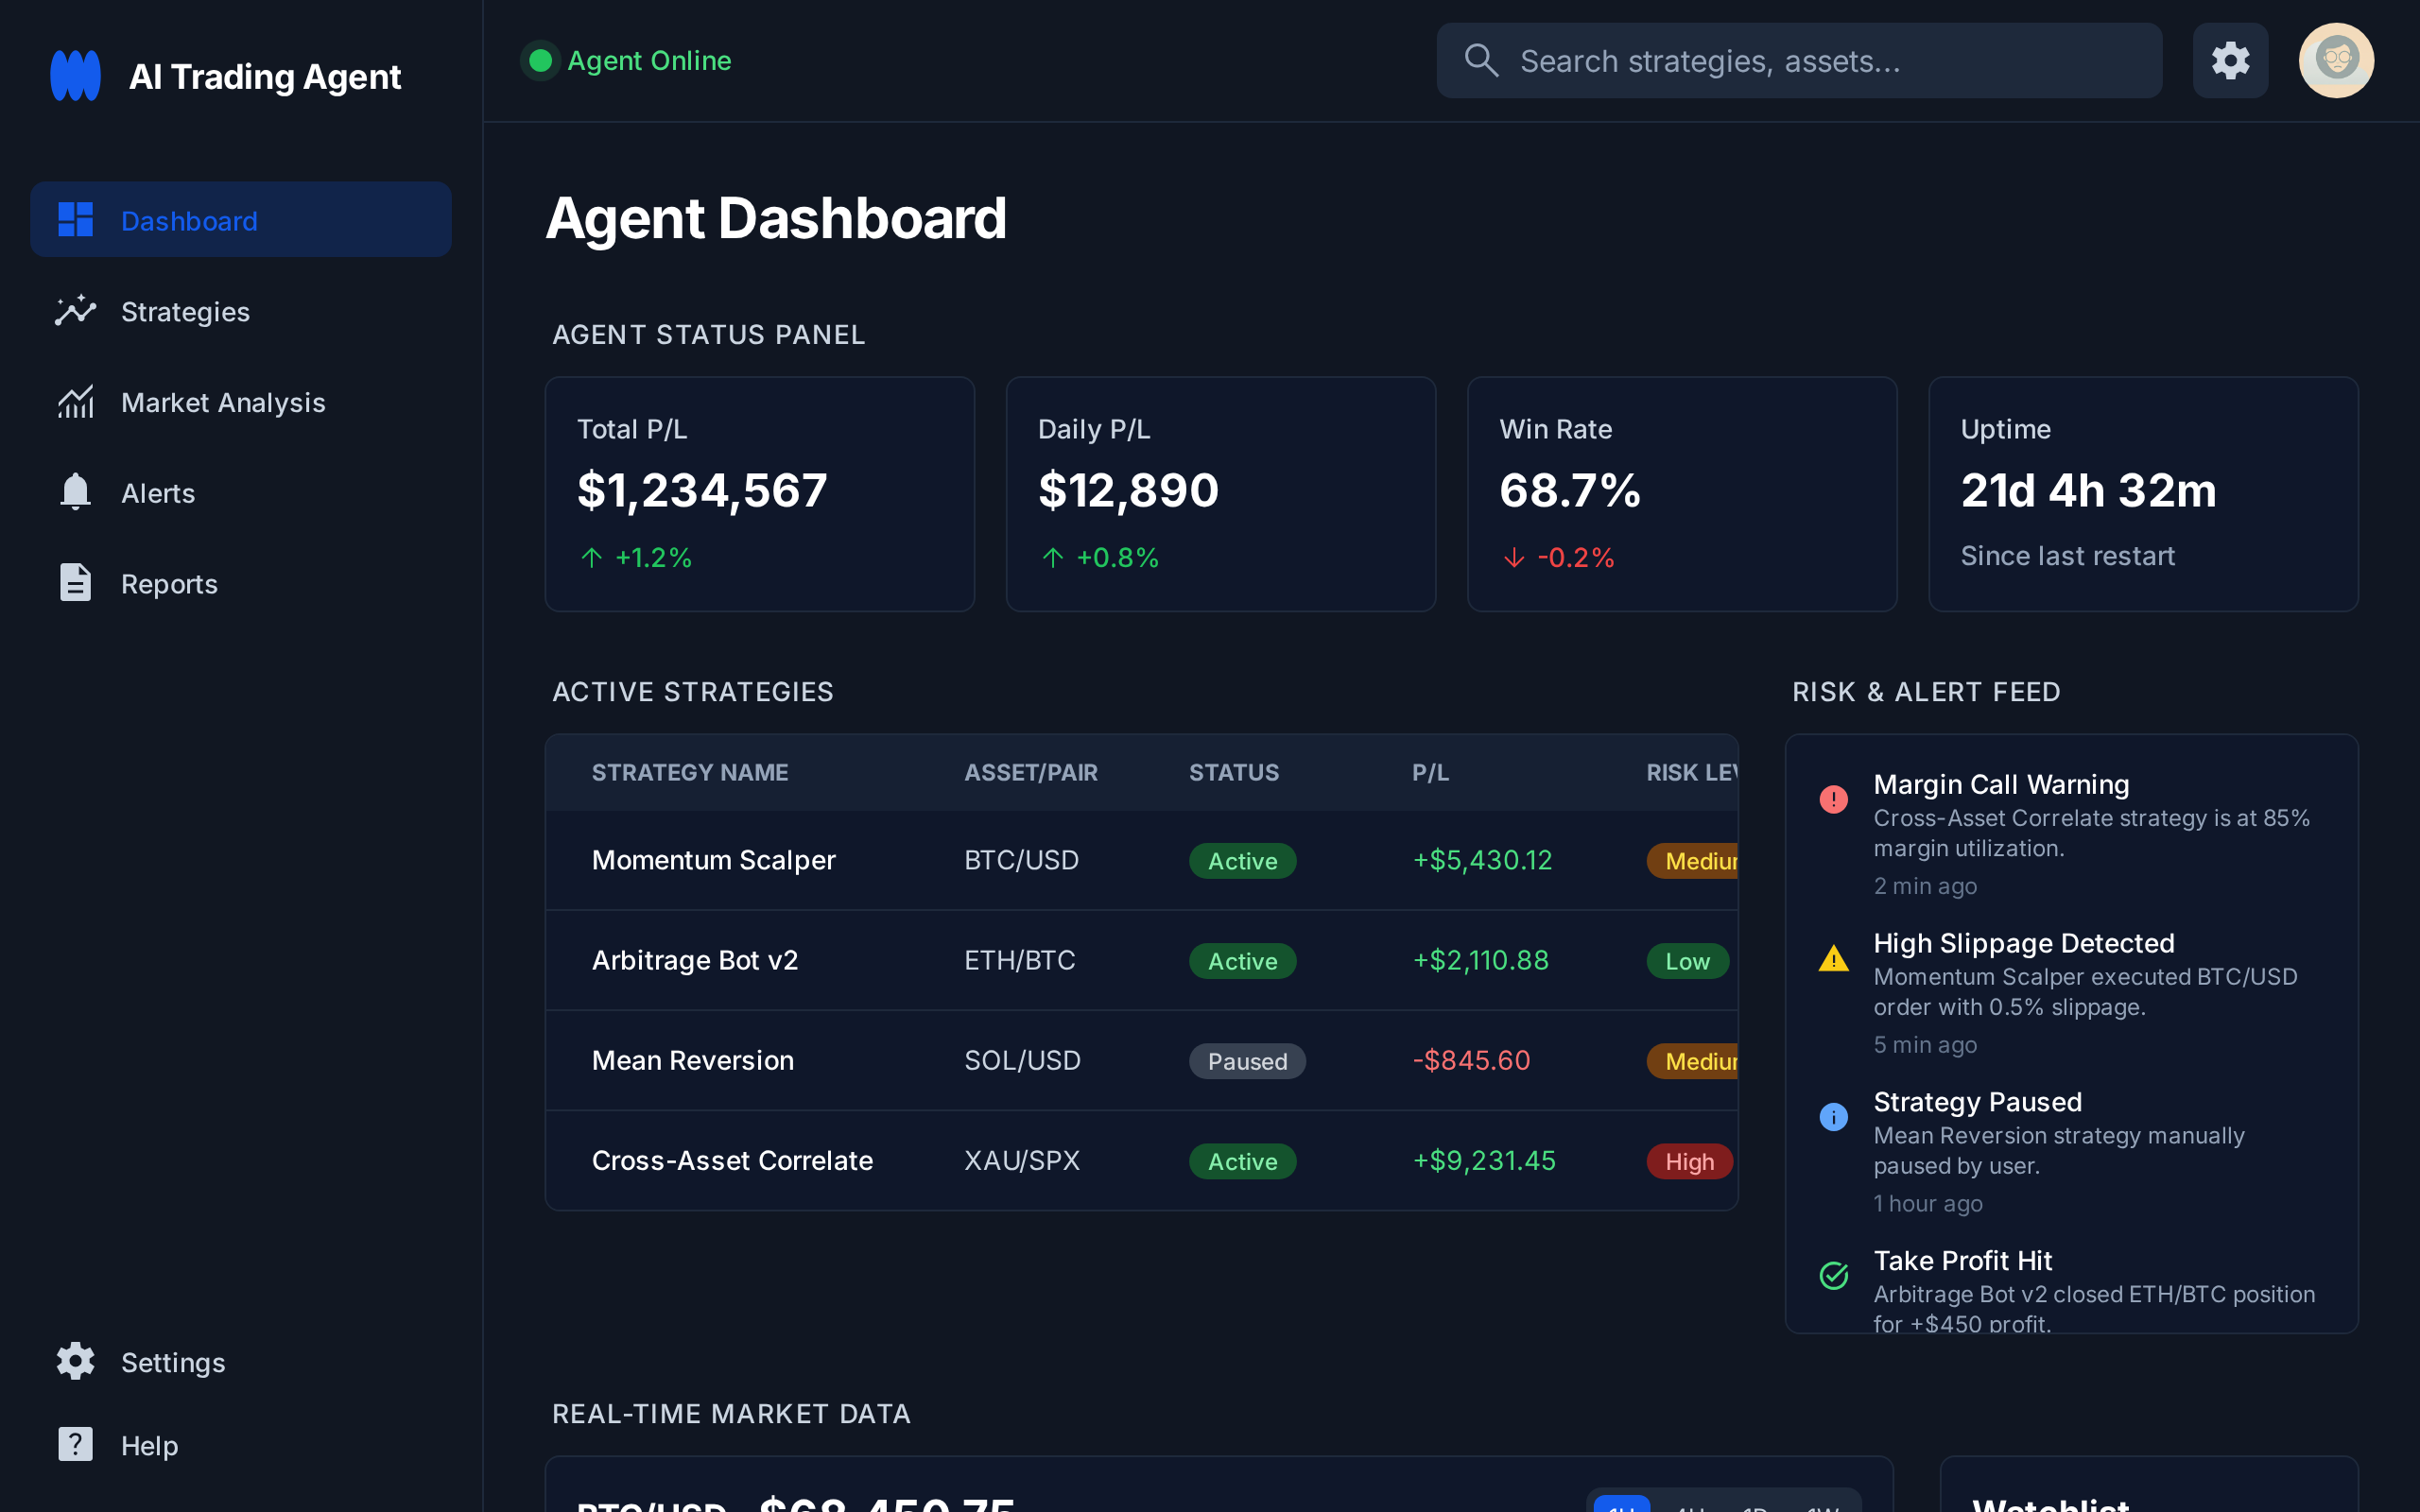Click the search magnifier icon
This screenshot has height=1512, width=2420.
coord(1483,60)
